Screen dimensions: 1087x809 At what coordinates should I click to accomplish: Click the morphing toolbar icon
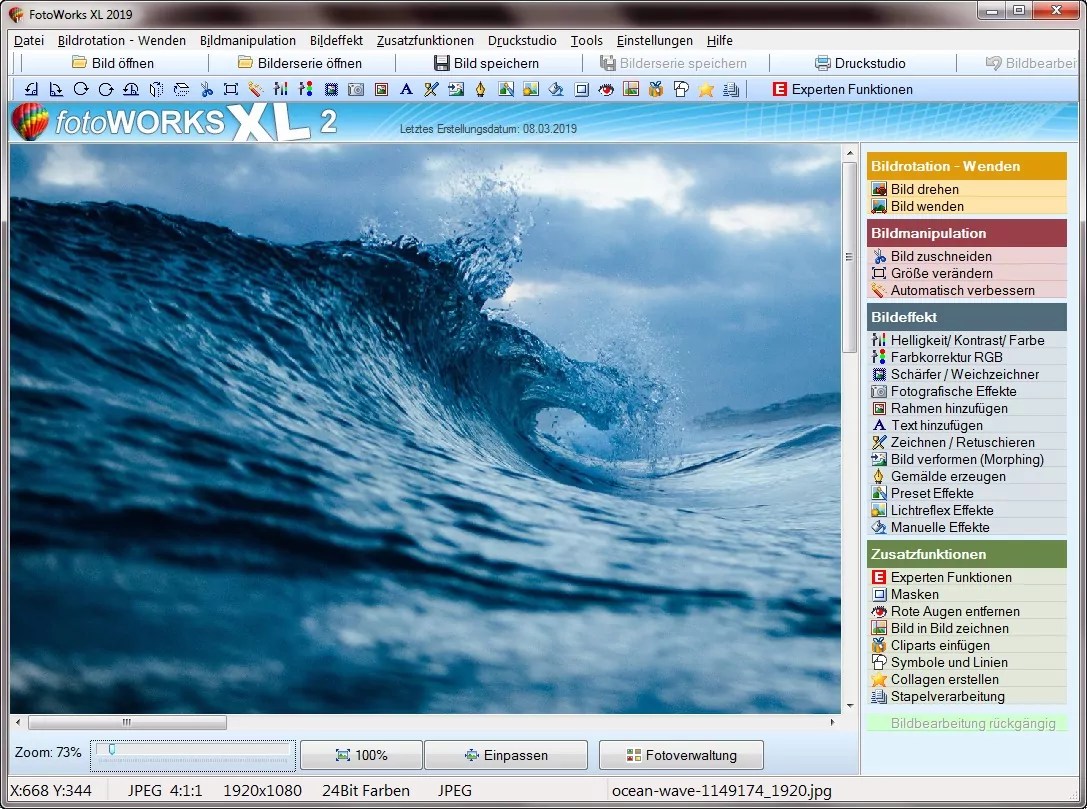click(456, 89)
